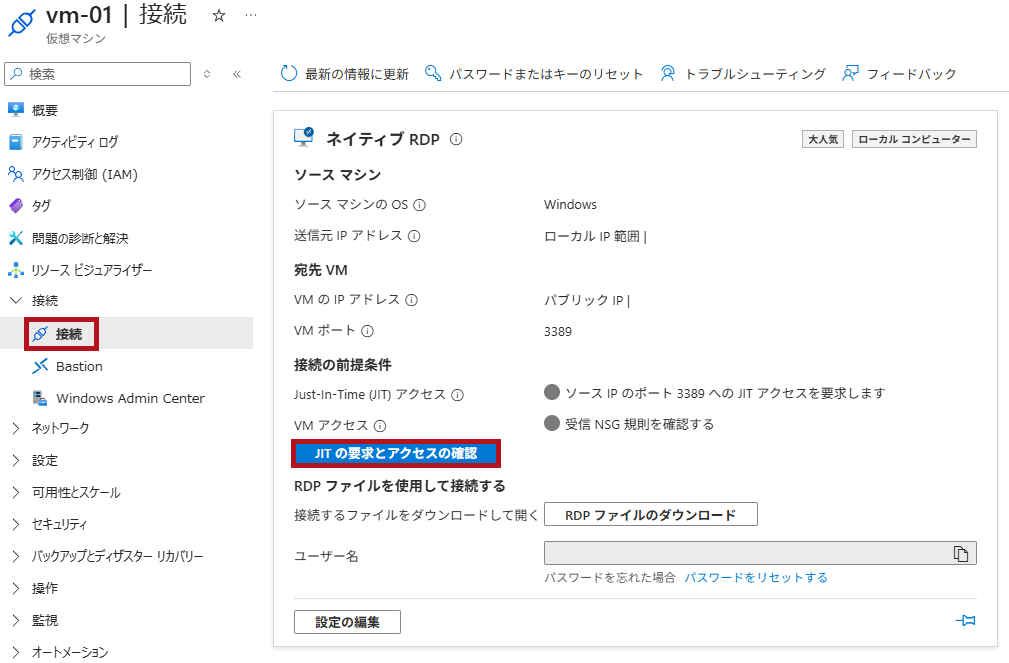Copy the ユーザー名 using the copy icon
Screen dimensions: 1009x663
(x=963, y=552)
